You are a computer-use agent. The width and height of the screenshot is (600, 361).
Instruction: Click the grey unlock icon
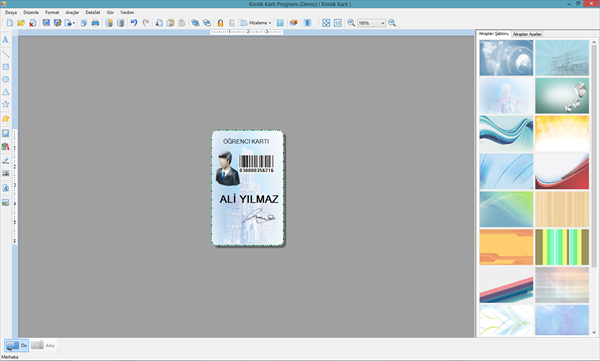232,23
